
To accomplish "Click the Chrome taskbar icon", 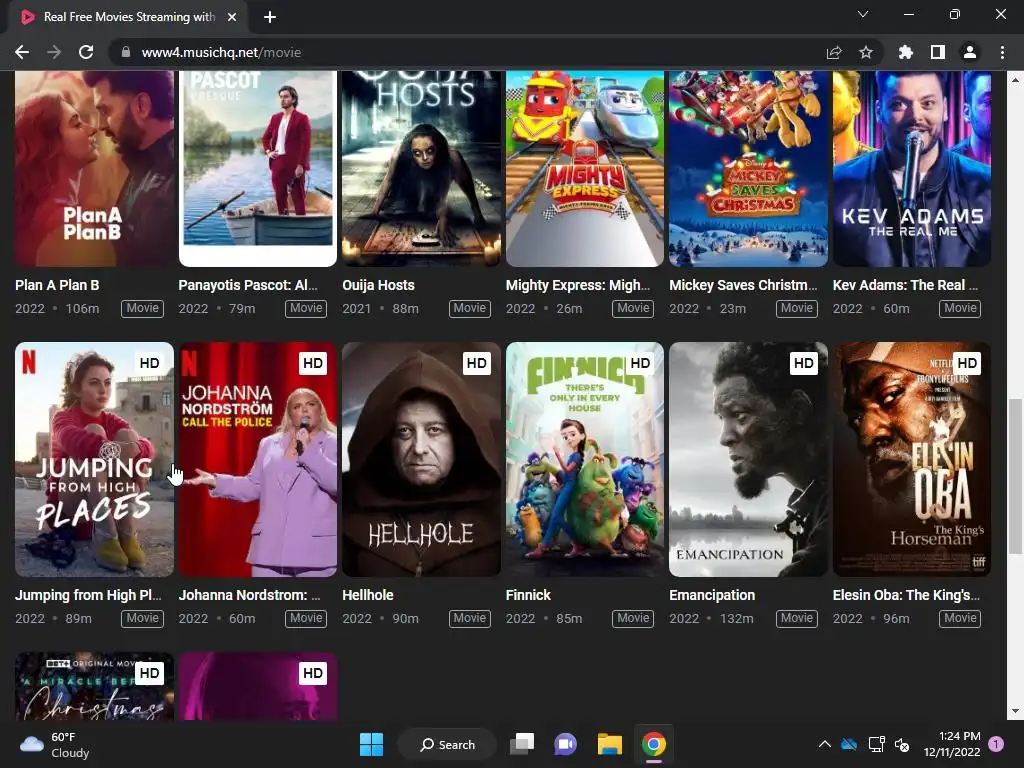I will coord(654,744).
